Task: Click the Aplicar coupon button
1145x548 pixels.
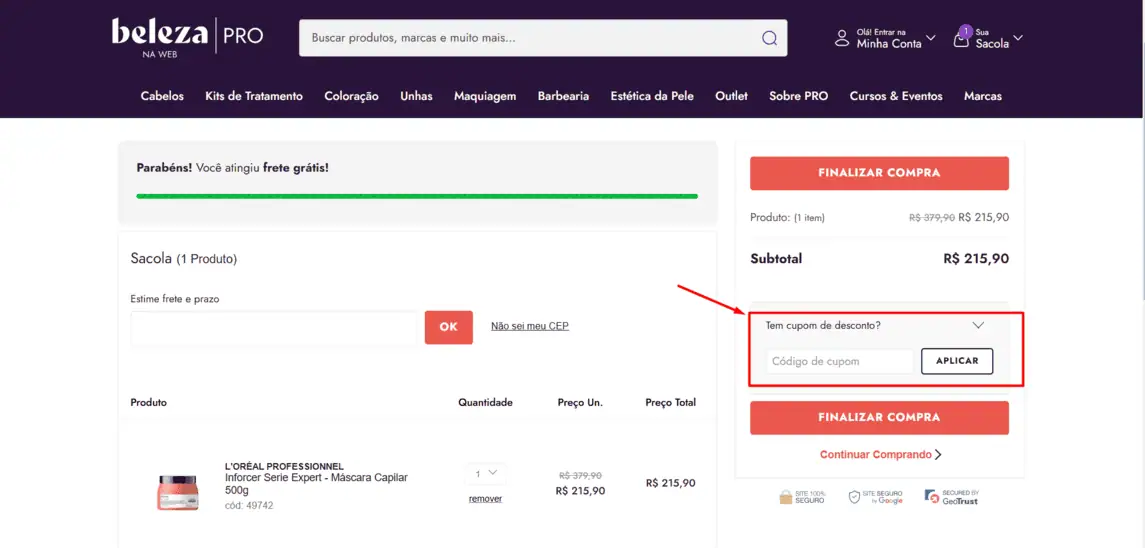Action: [x=957, y=361]
